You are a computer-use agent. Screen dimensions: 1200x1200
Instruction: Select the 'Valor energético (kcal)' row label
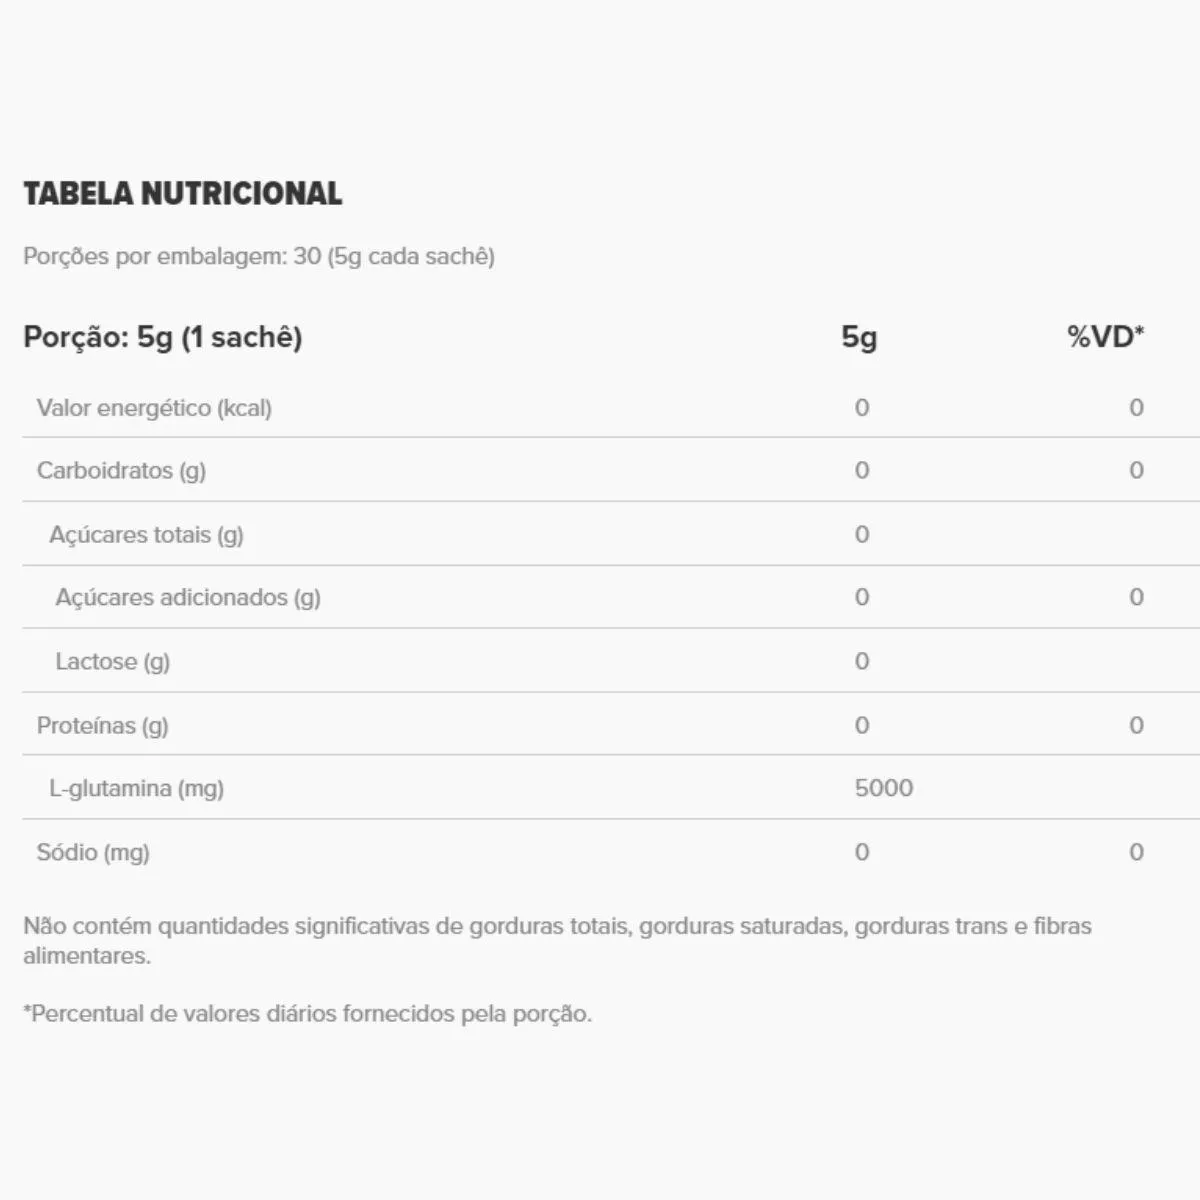click(154, 408)
